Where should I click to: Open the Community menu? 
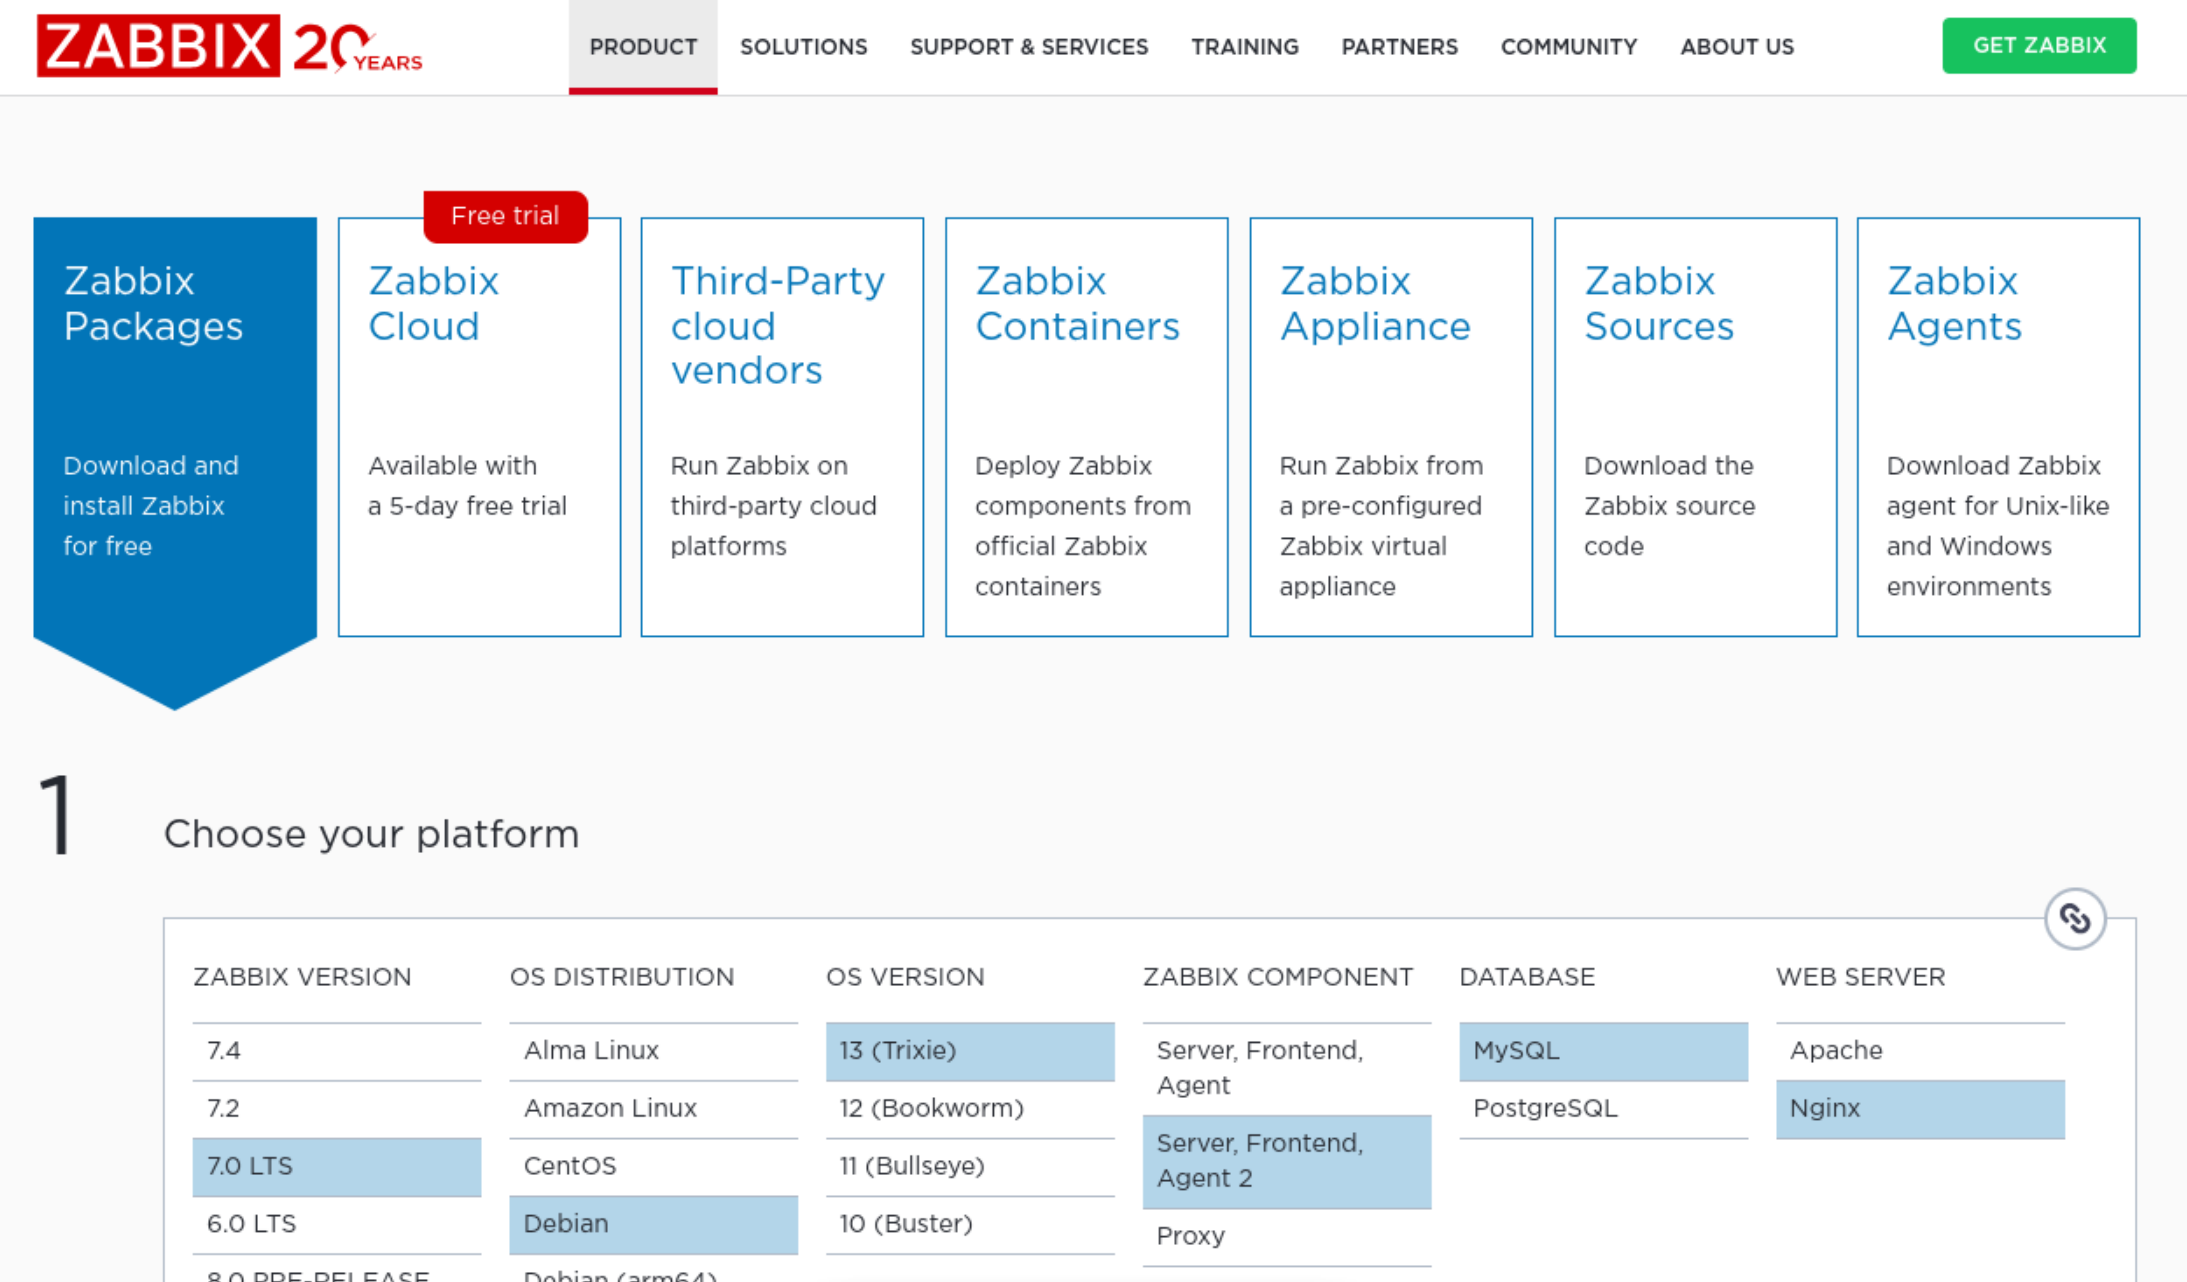pyautogui.click(x=1569, y=47)
